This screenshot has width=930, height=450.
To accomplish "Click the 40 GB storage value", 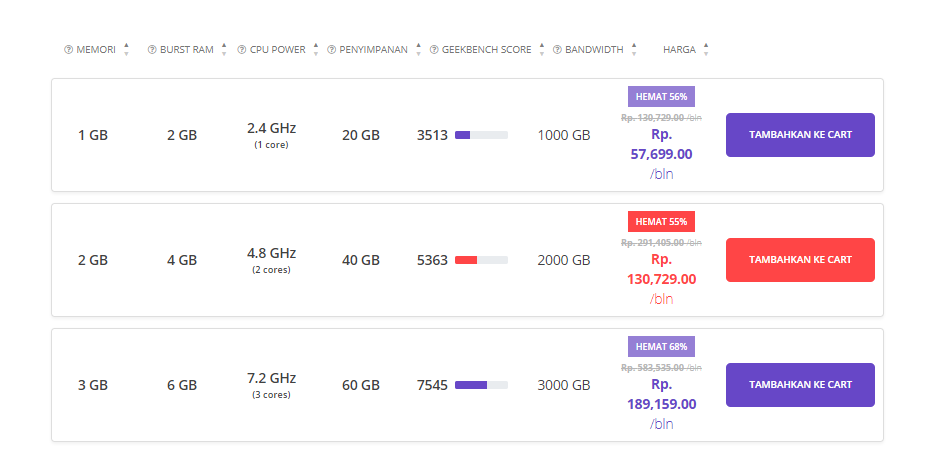I will coord(361,261).
